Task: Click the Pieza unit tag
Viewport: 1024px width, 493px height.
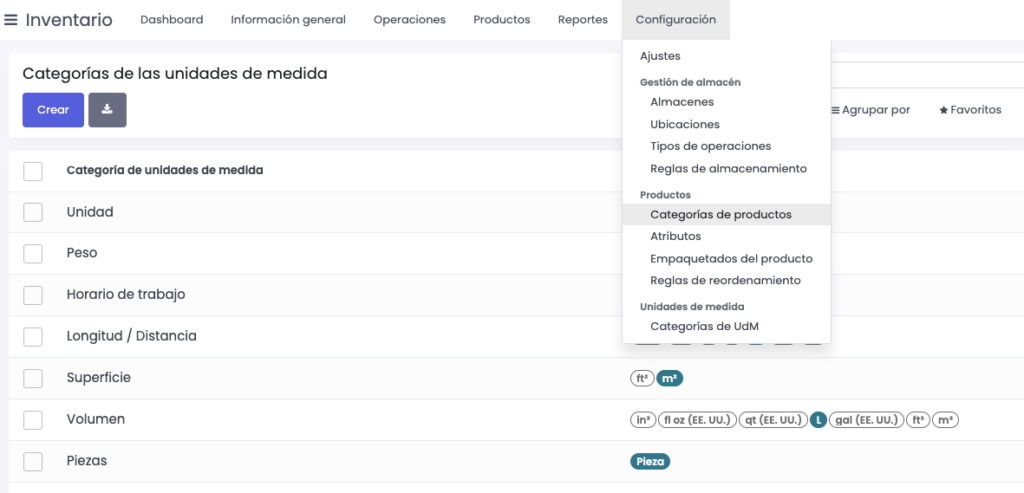Action: [650, 461]
